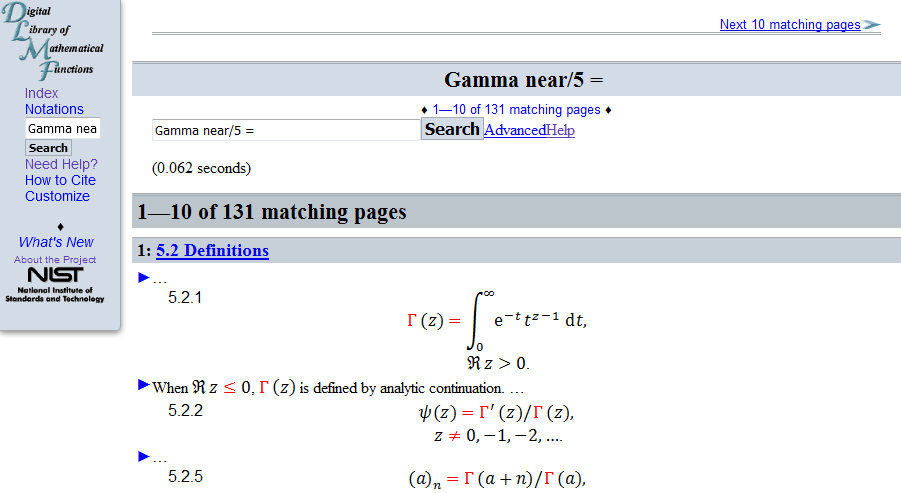Open the Advanced search link
Screen dimensions: 901x493
[x=515, y=130]
